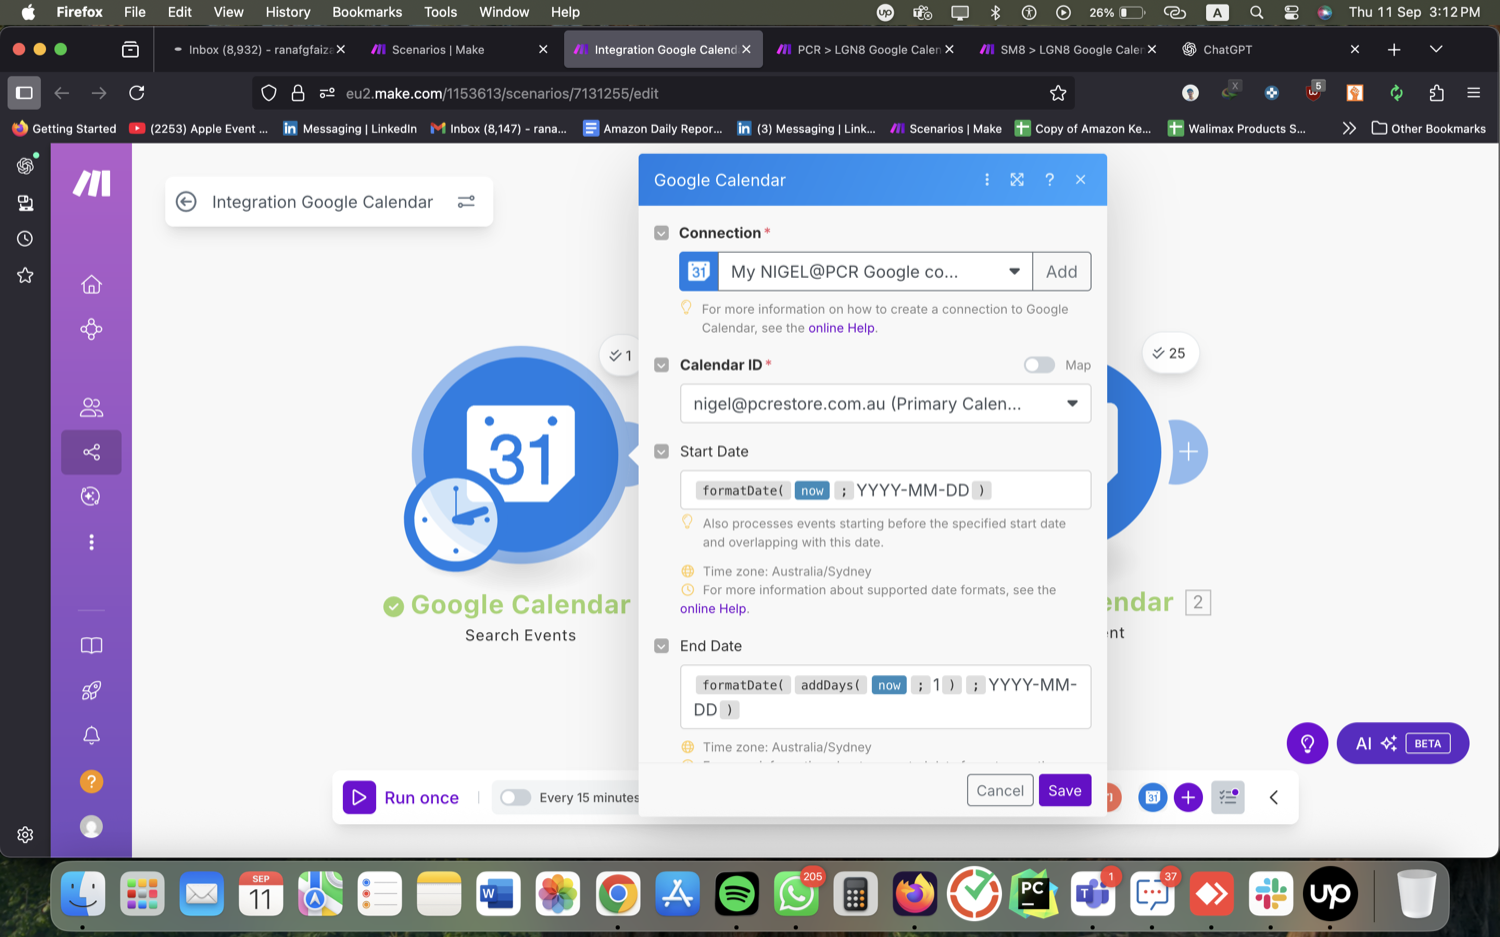The image size is (1500, 937).
Task: Toggle the Start Date field checkbox
Action: 661,452
